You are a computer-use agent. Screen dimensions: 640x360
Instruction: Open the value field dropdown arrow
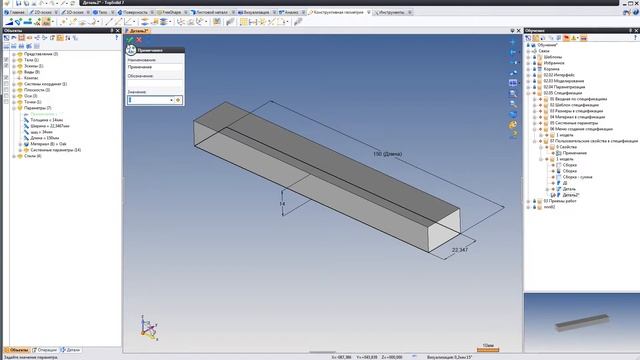pos(171,100)
